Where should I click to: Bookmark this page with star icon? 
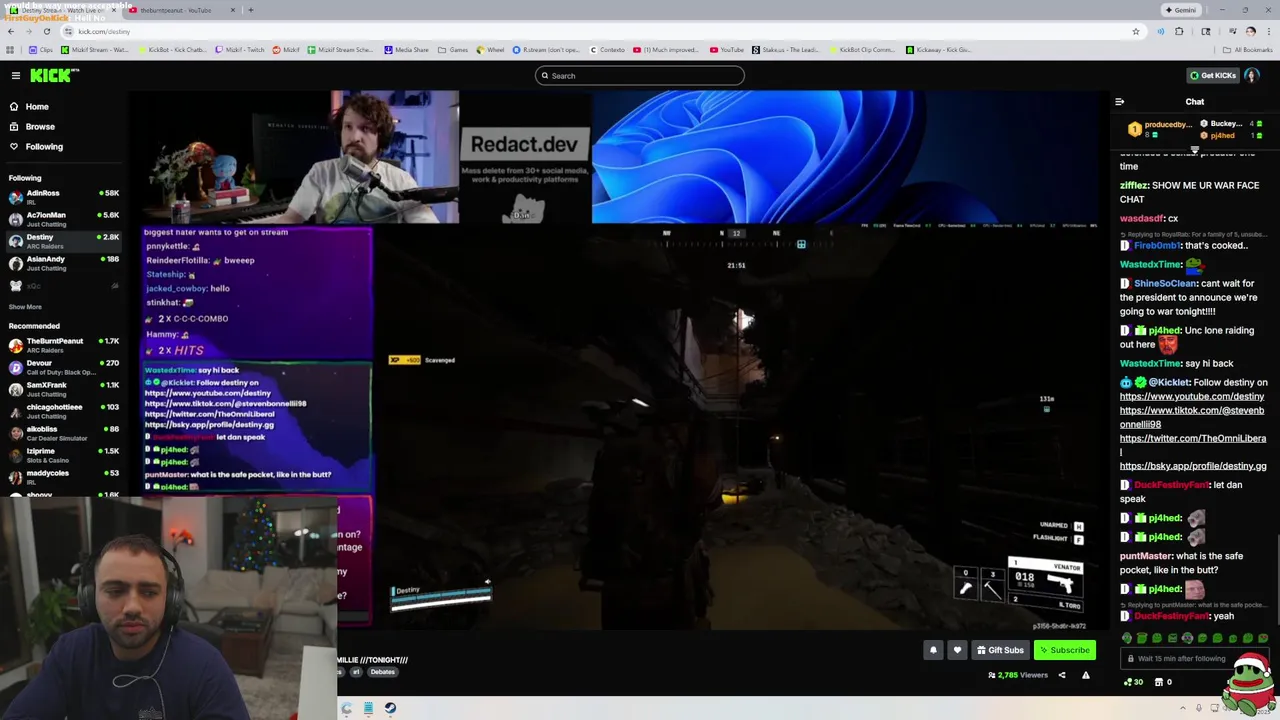point(1135,31)
